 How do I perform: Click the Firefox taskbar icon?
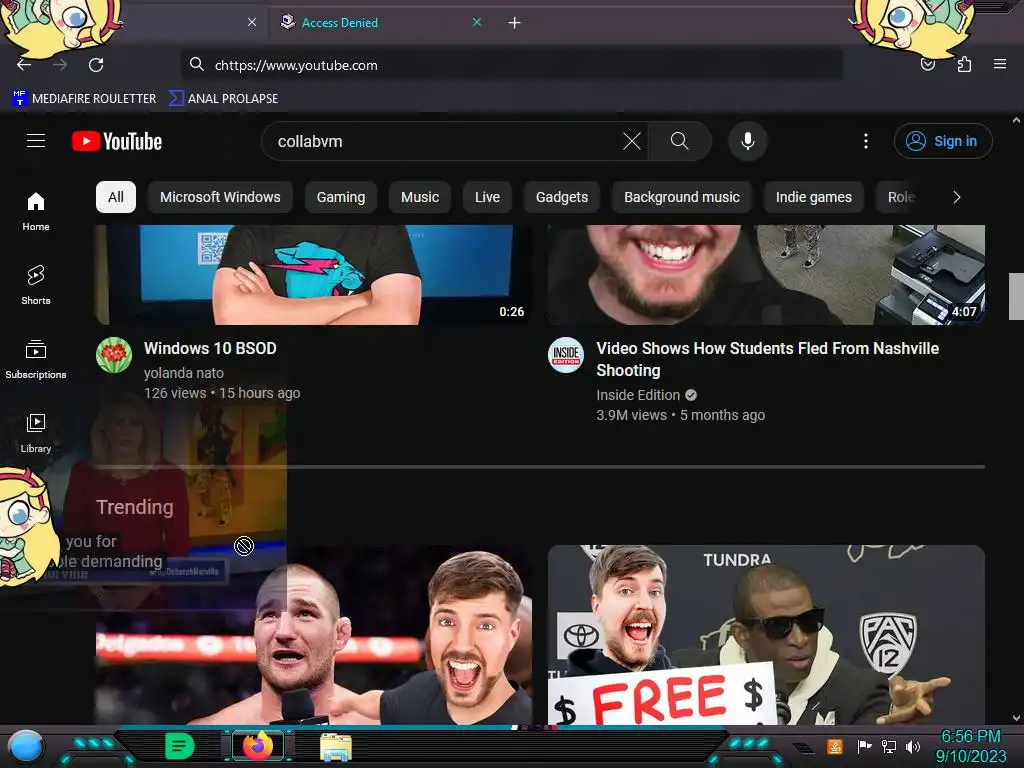pyautogui.click(x=258, y=746)
